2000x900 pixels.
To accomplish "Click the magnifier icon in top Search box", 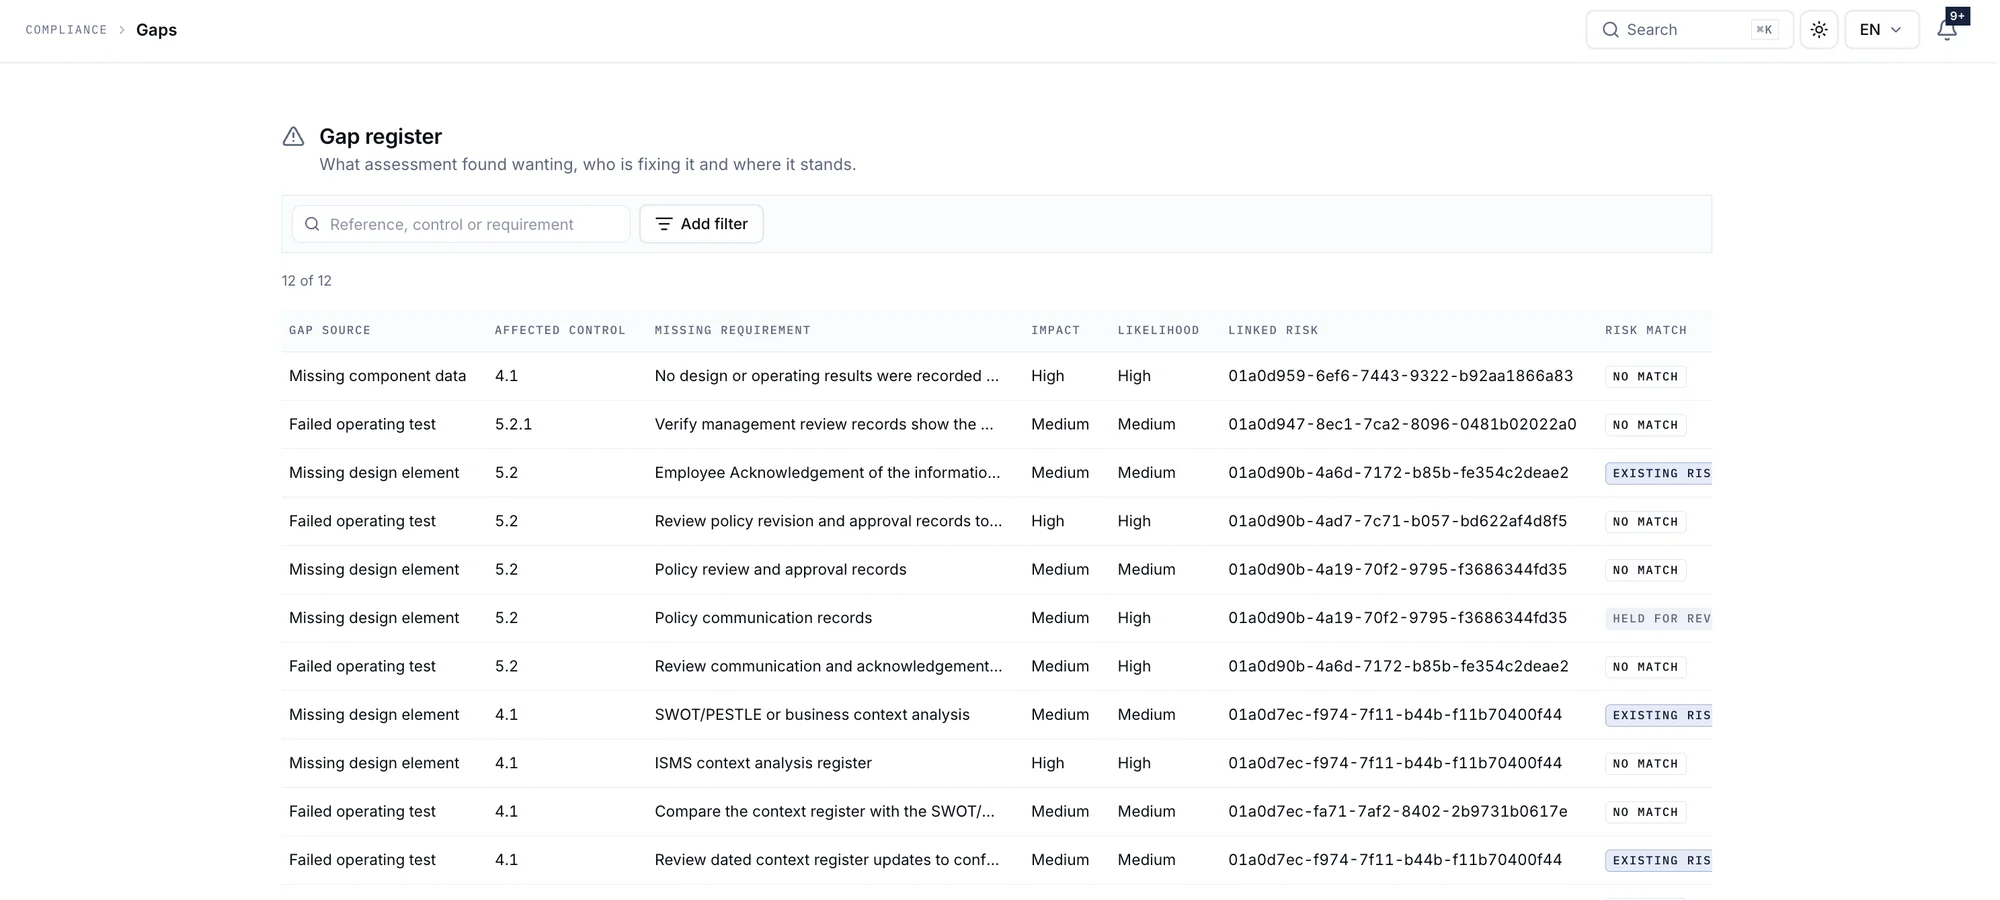I will pos(1610,30).
